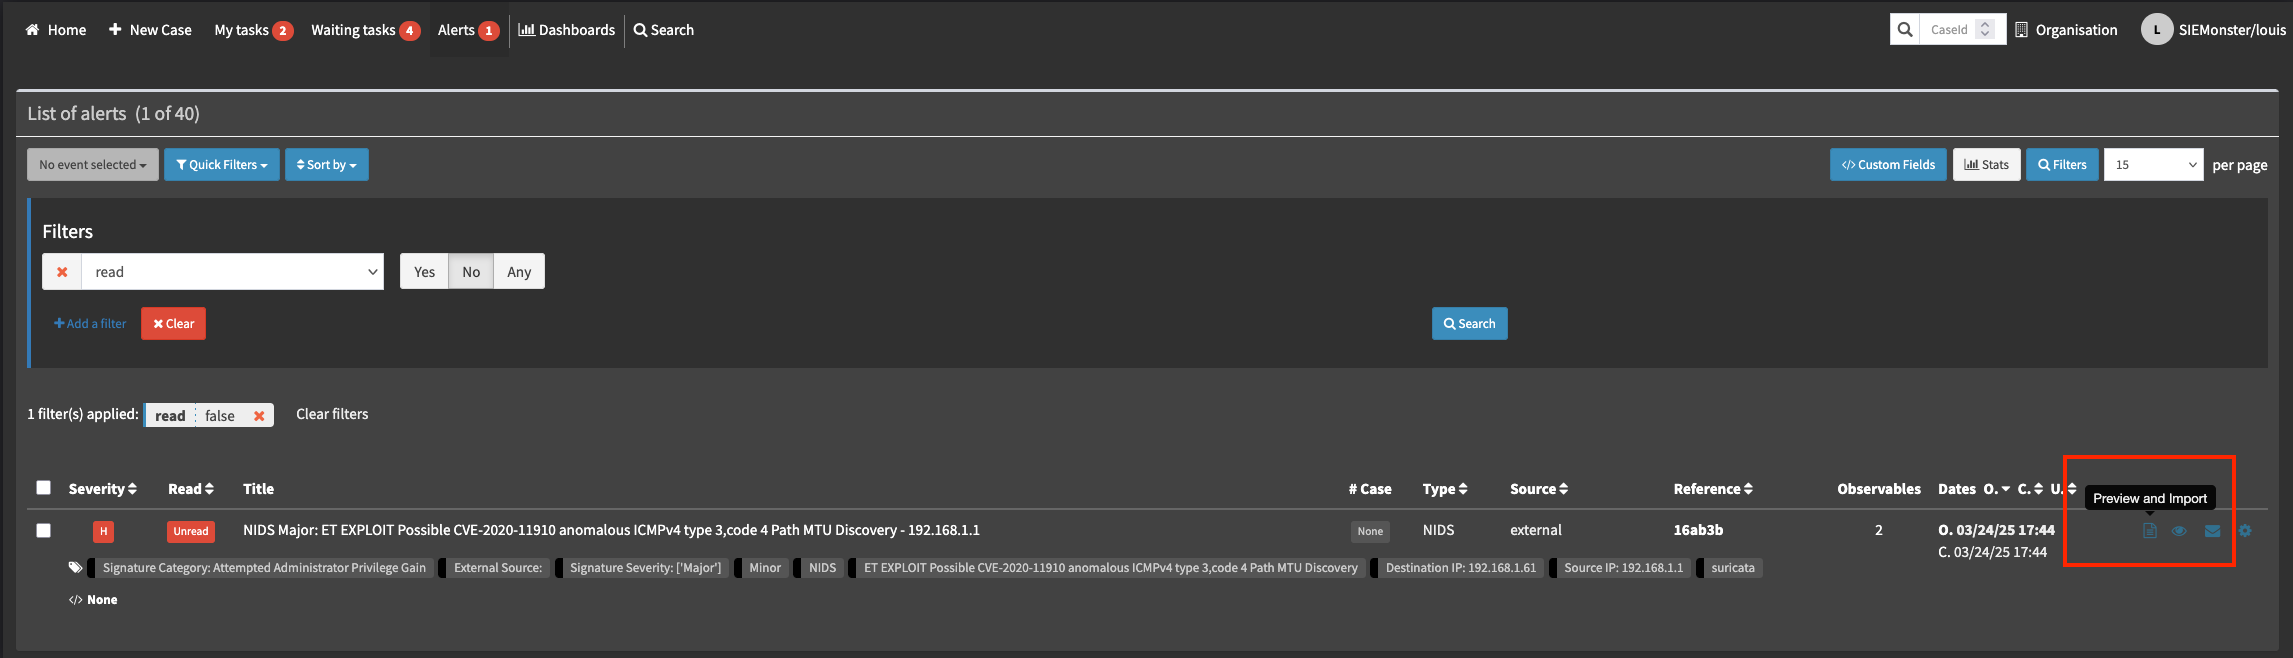
Task: Expand the Sort by dropdown
Action: [x=327, y=165]
